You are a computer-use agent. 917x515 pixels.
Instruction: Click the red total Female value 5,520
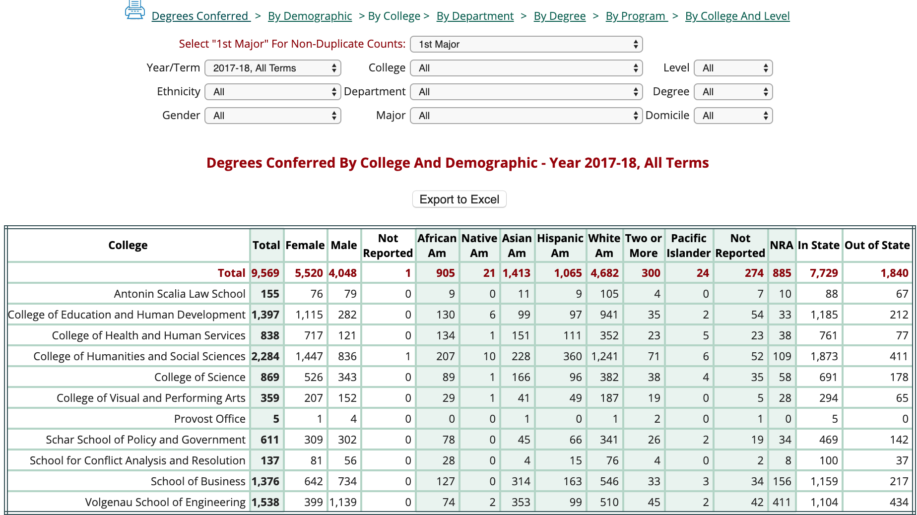[309, 273]
